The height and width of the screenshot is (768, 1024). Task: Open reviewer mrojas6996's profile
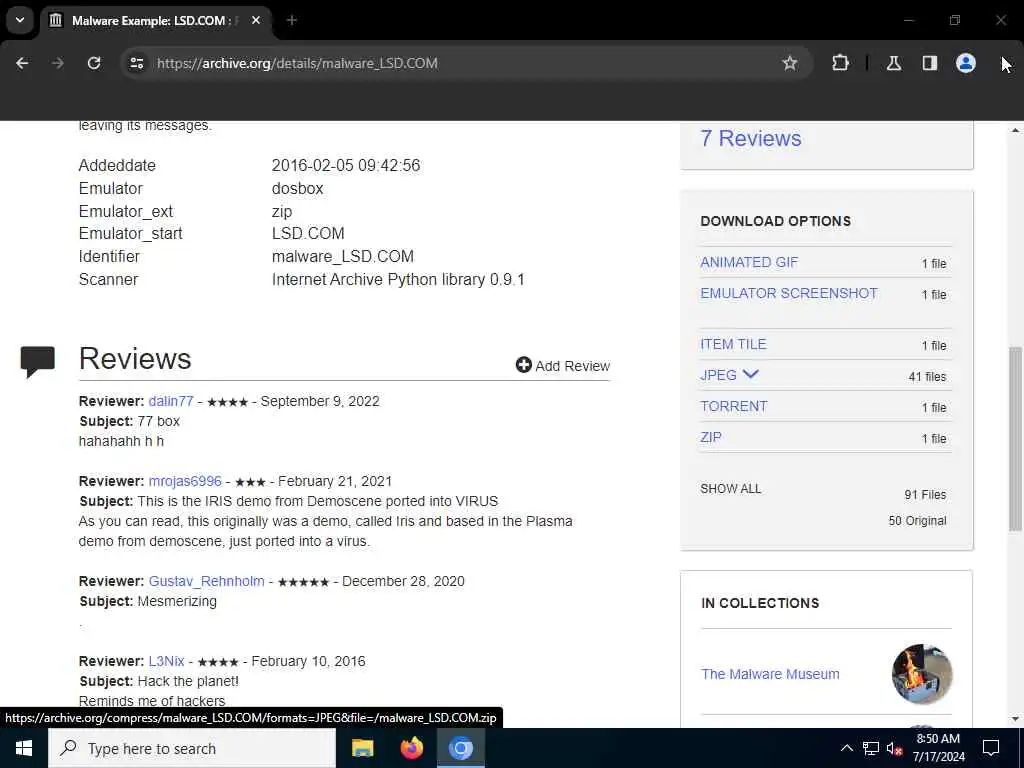pos(185,481)
